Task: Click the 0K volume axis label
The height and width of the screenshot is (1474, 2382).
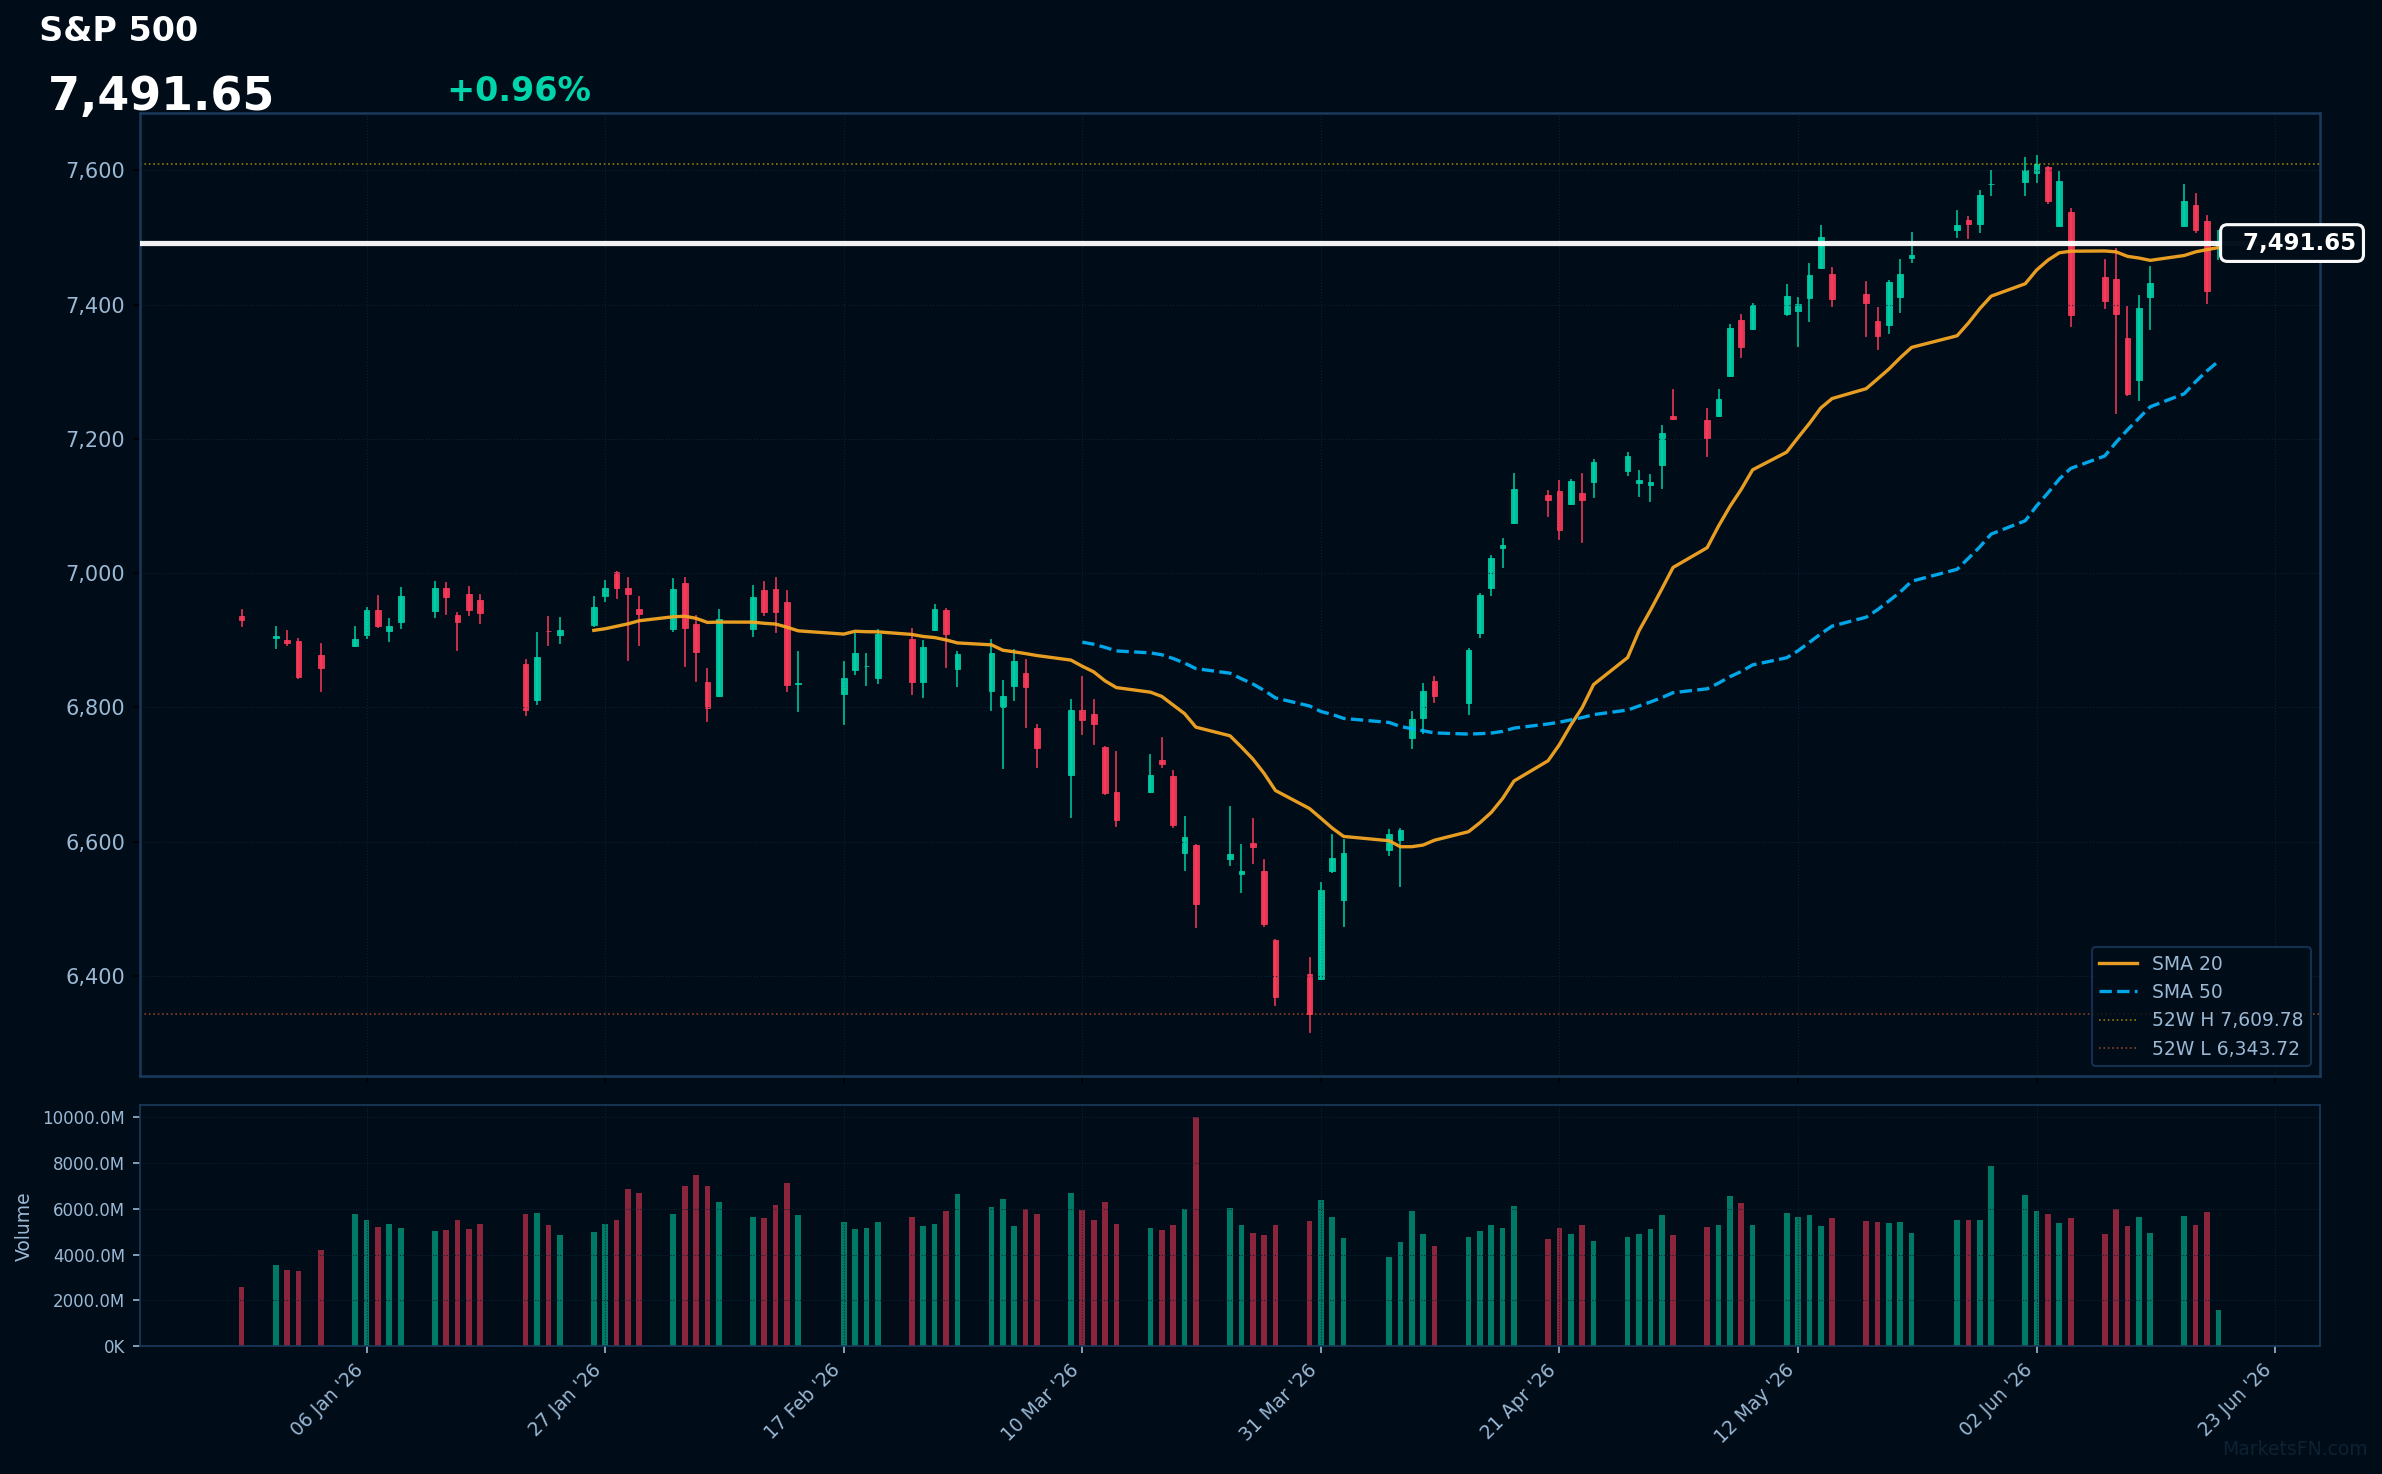Action: [114, 1347]
